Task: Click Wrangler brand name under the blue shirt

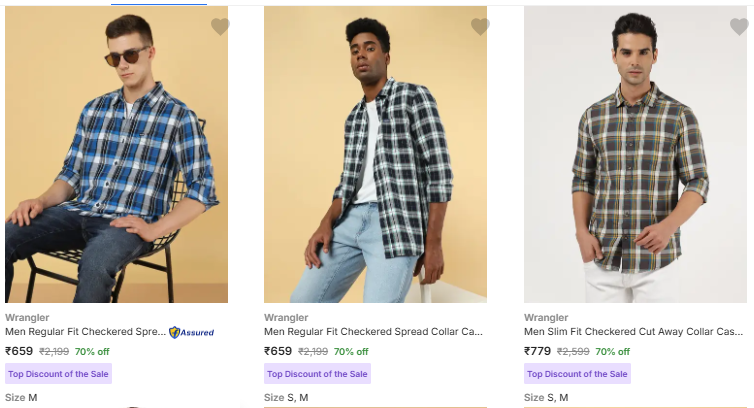Action: (x=27, y=318)
